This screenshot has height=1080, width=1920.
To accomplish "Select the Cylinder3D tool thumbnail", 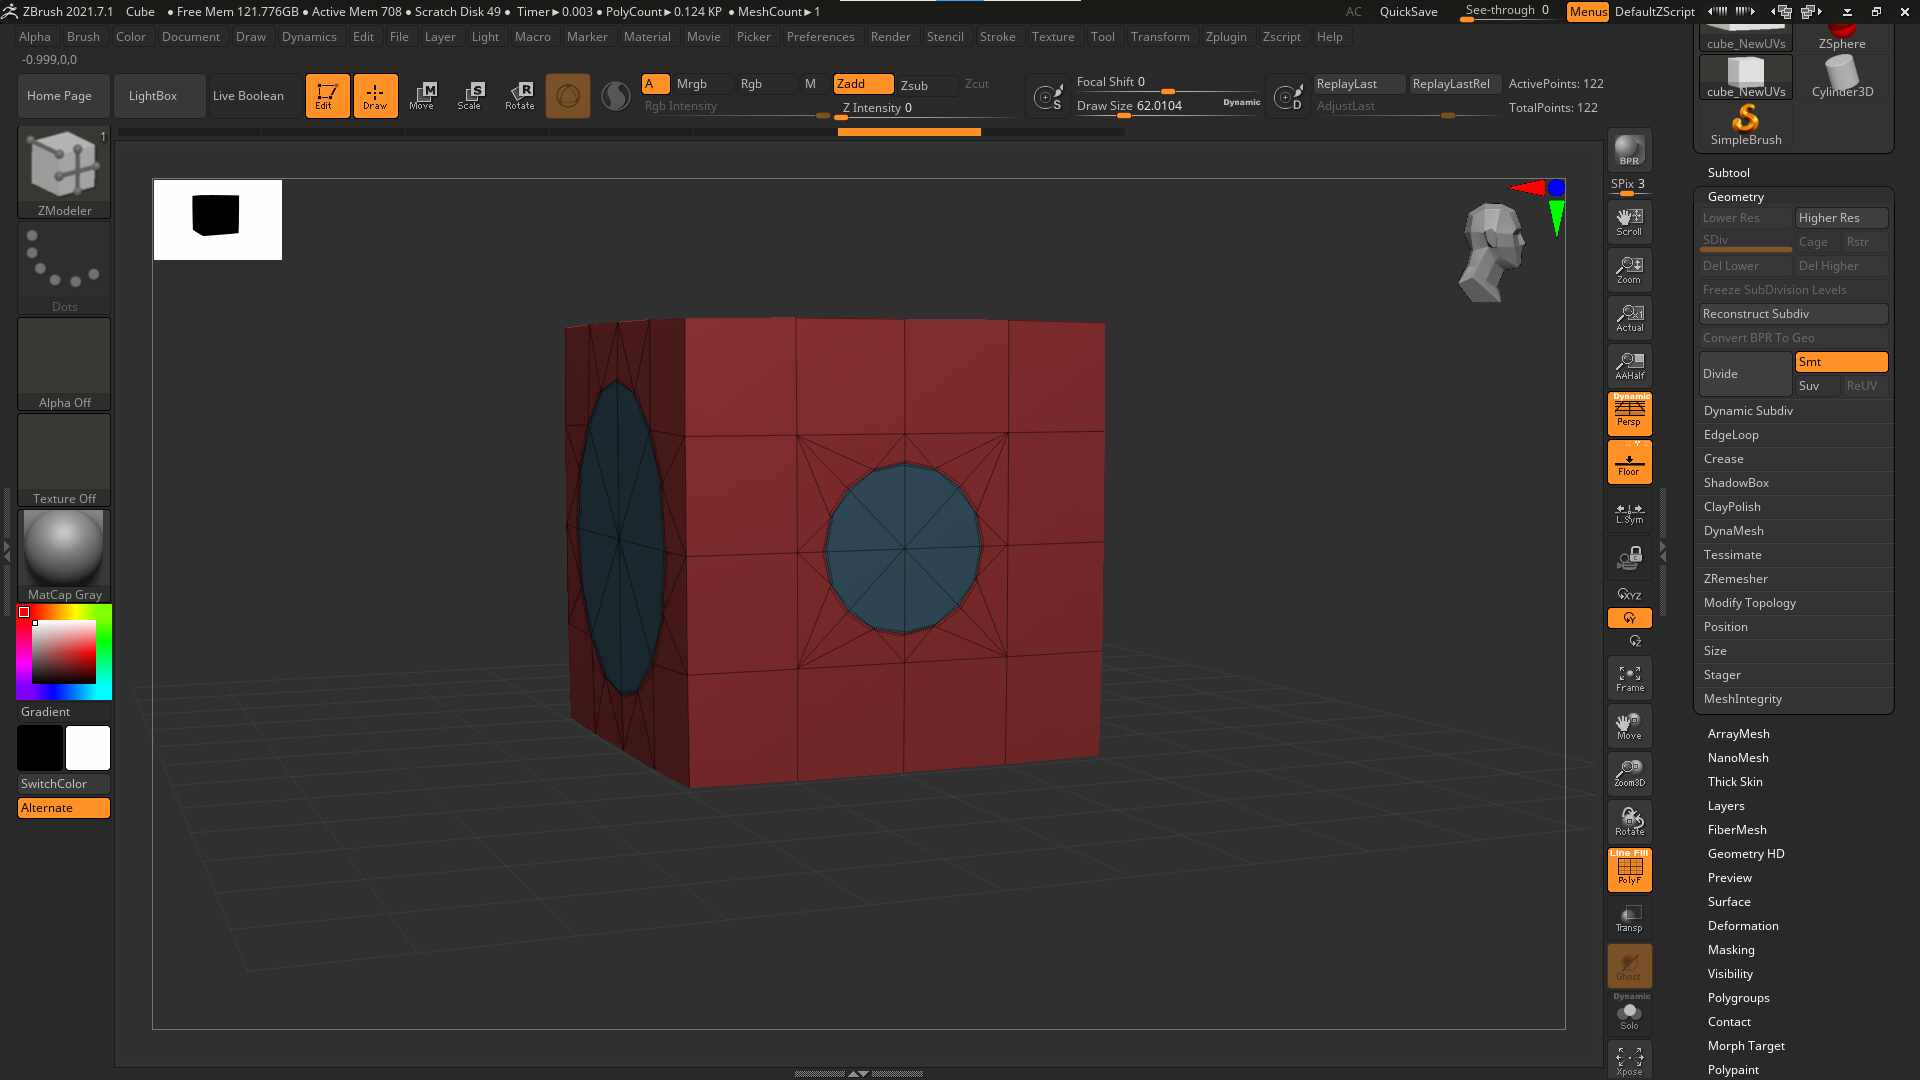I will 1842,76.
